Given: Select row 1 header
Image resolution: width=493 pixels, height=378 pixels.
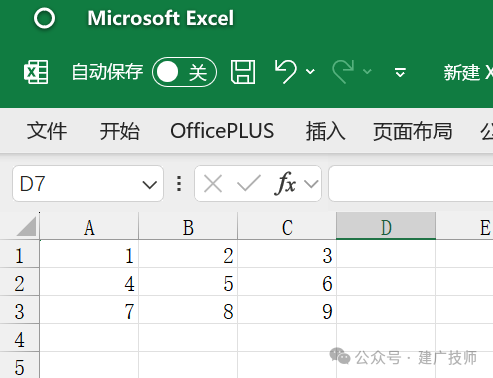Looking at the screenshot, I should click(19, 254).
